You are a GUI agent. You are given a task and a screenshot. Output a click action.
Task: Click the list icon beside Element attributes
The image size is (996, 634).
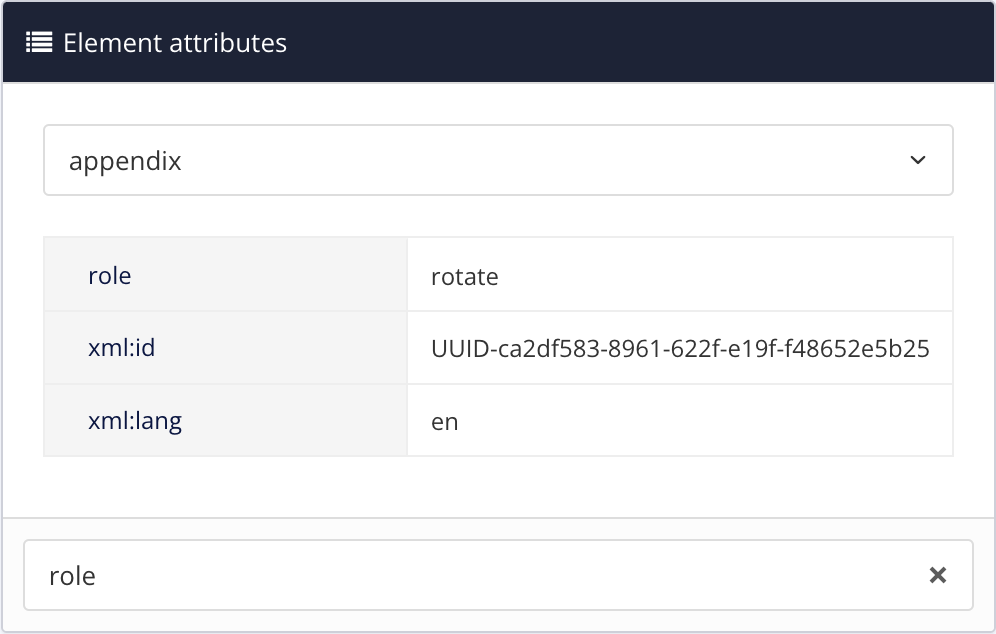coord(37,42)
